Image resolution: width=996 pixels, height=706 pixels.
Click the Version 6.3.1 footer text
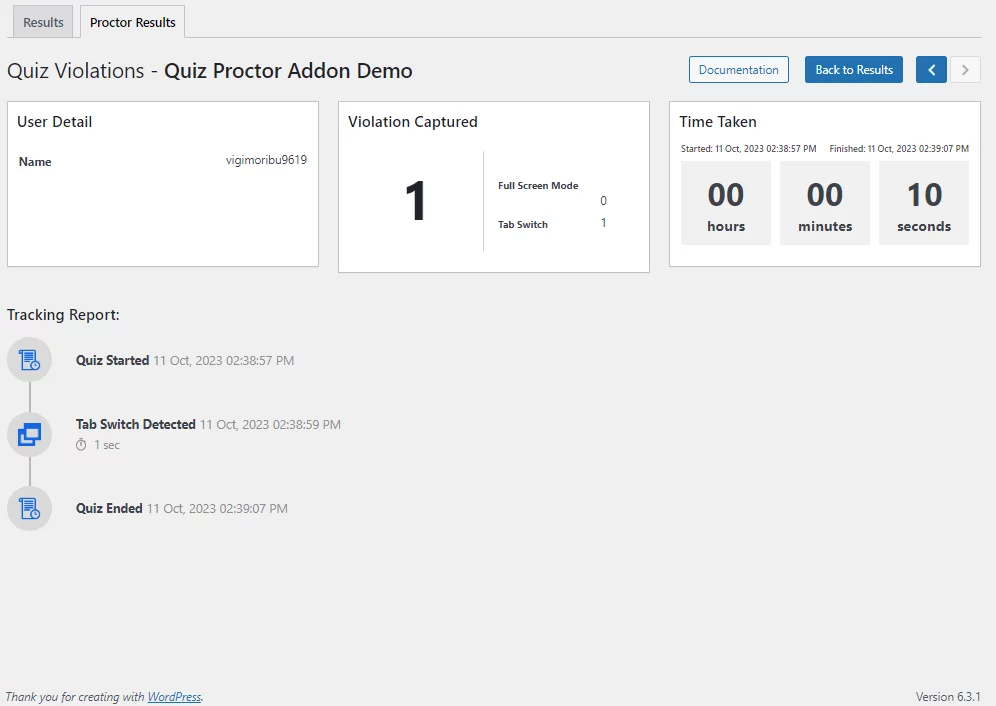[x=948, y=696]
